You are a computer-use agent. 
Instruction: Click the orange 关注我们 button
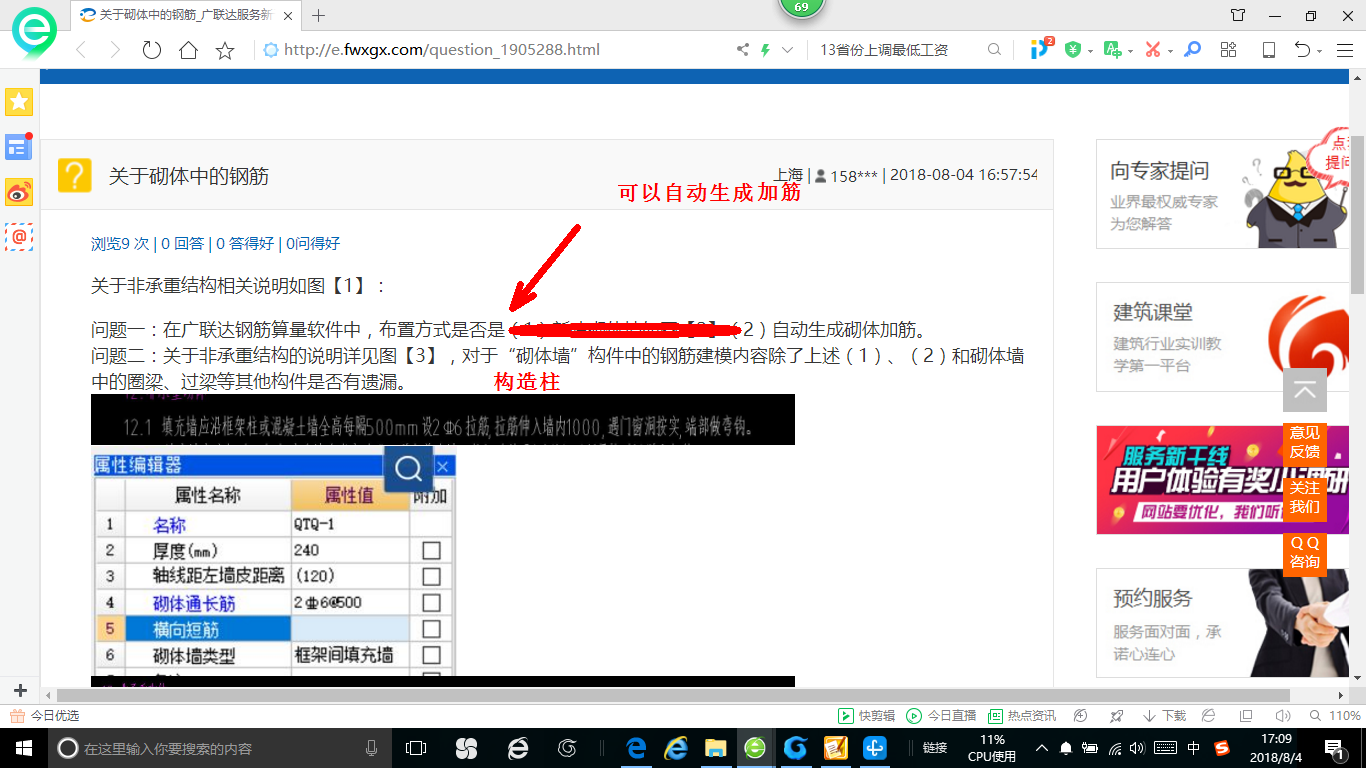(1304, 497)
